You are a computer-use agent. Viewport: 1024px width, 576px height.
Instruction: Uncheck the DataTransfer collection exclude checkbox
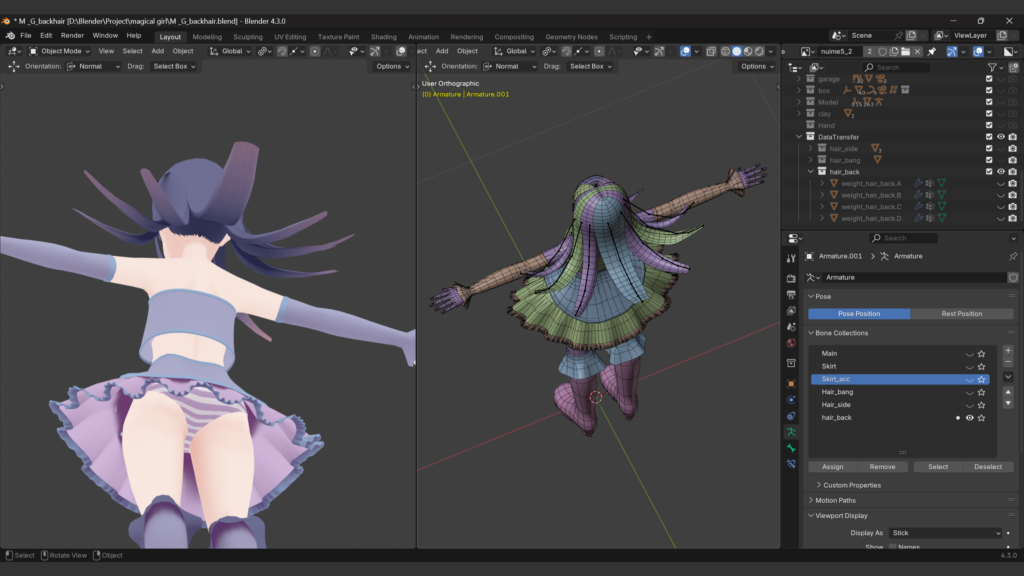[x=989, y=137]
